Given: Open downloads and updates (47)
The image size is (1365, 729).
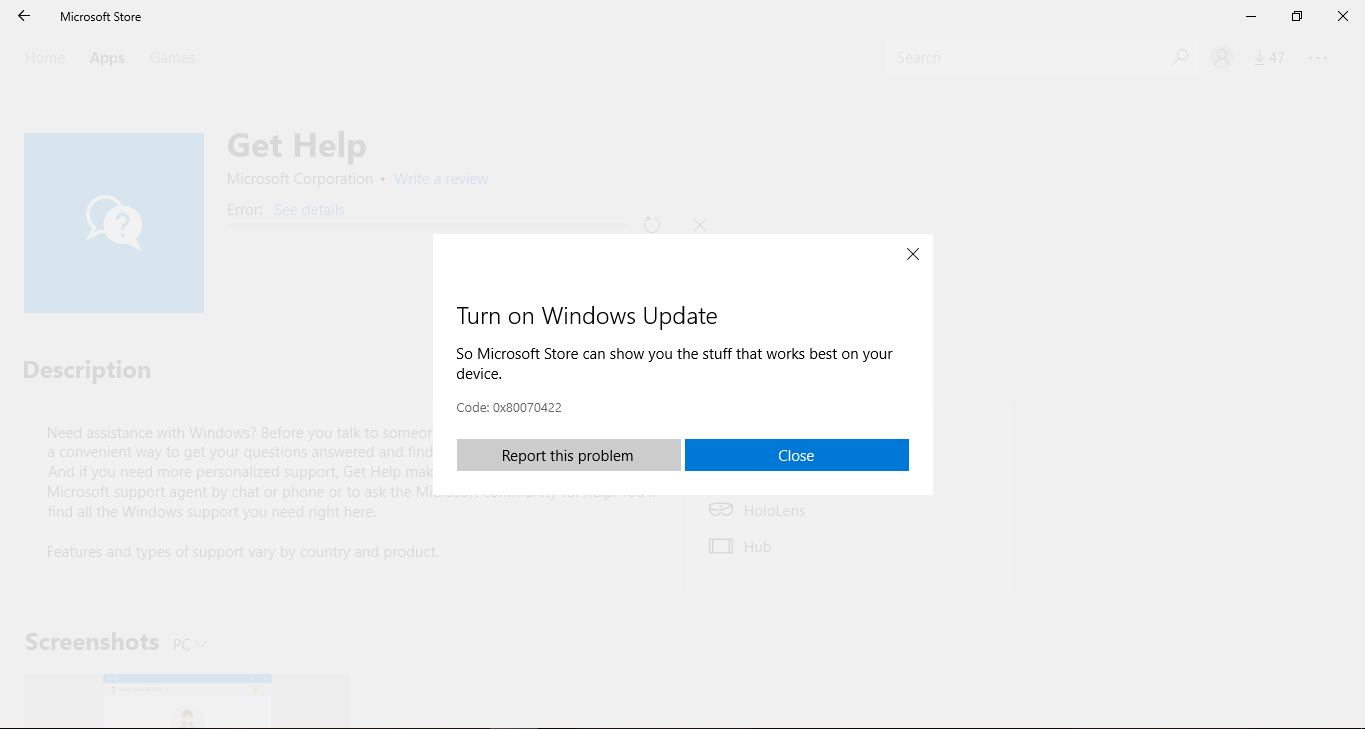Looking at the screenshot, I should (1269, 58).
